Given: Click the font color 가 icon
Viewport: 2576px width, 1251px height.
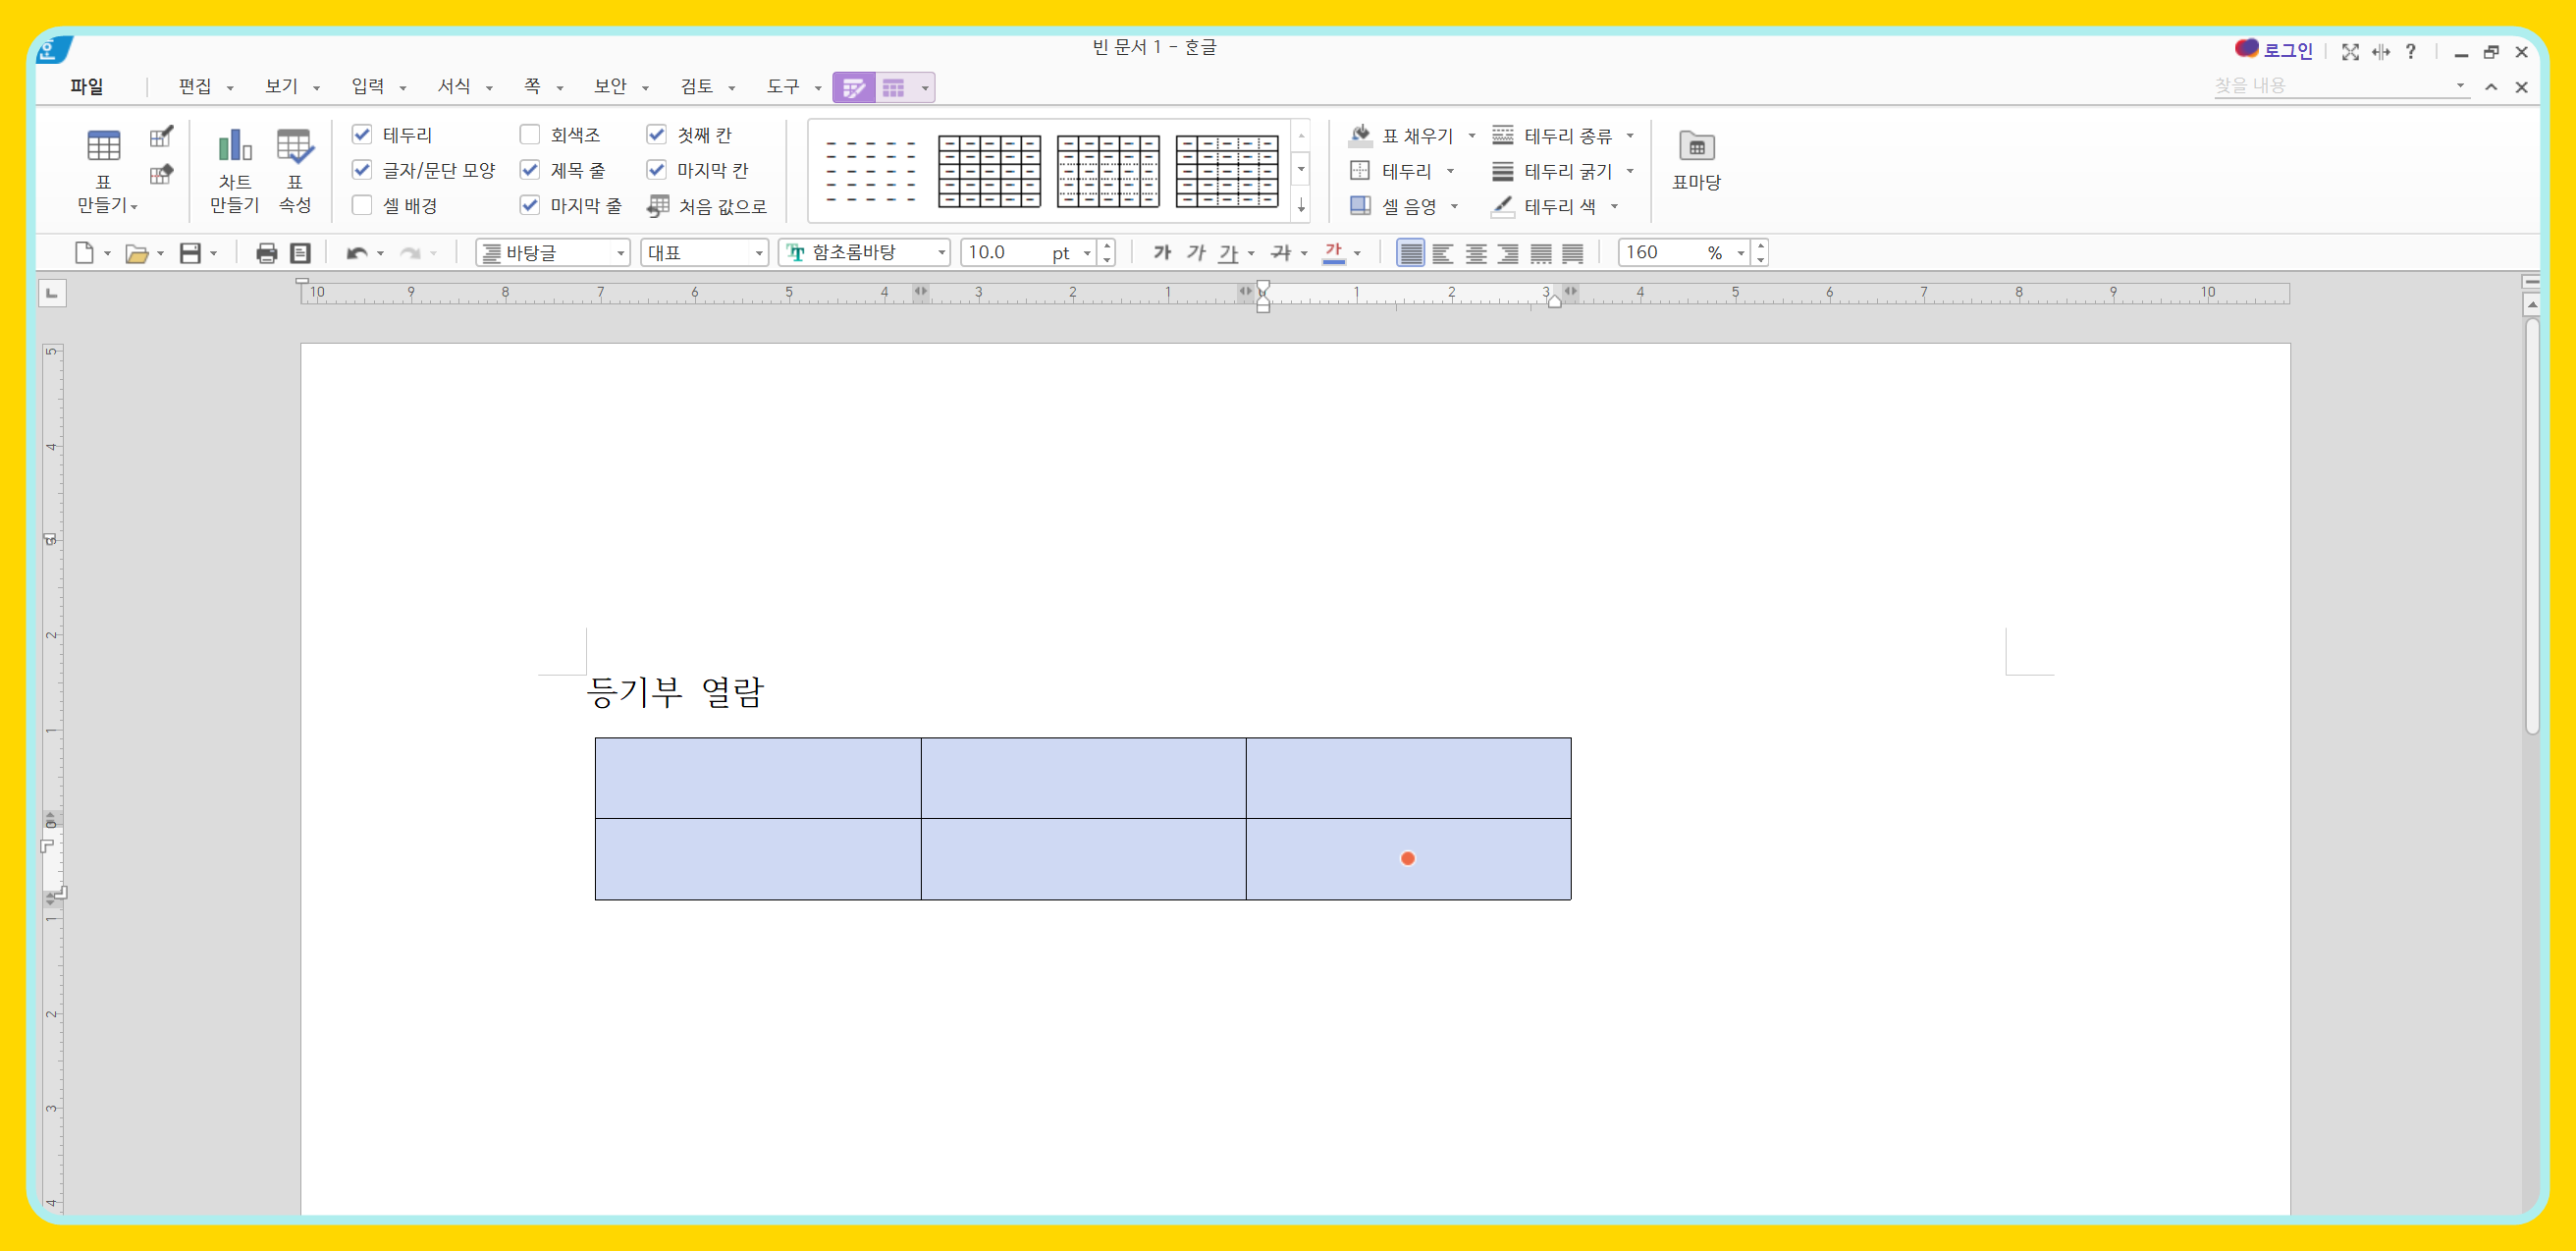Looking at the screenshot, I should pos(1333,253).
